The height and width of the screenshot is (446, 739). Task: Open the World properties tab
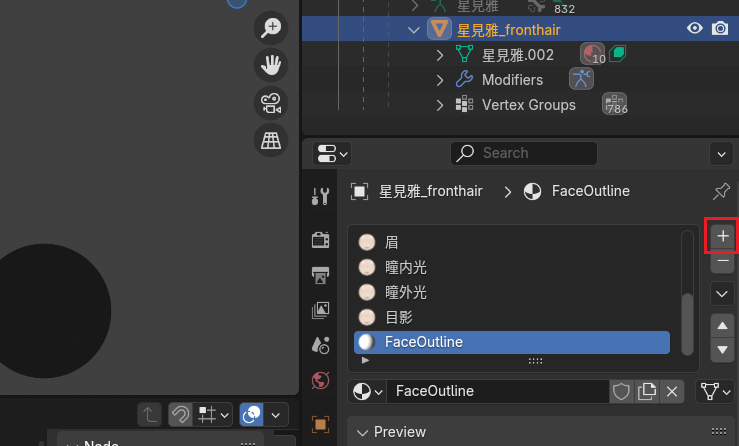click(x=321, y=380)
